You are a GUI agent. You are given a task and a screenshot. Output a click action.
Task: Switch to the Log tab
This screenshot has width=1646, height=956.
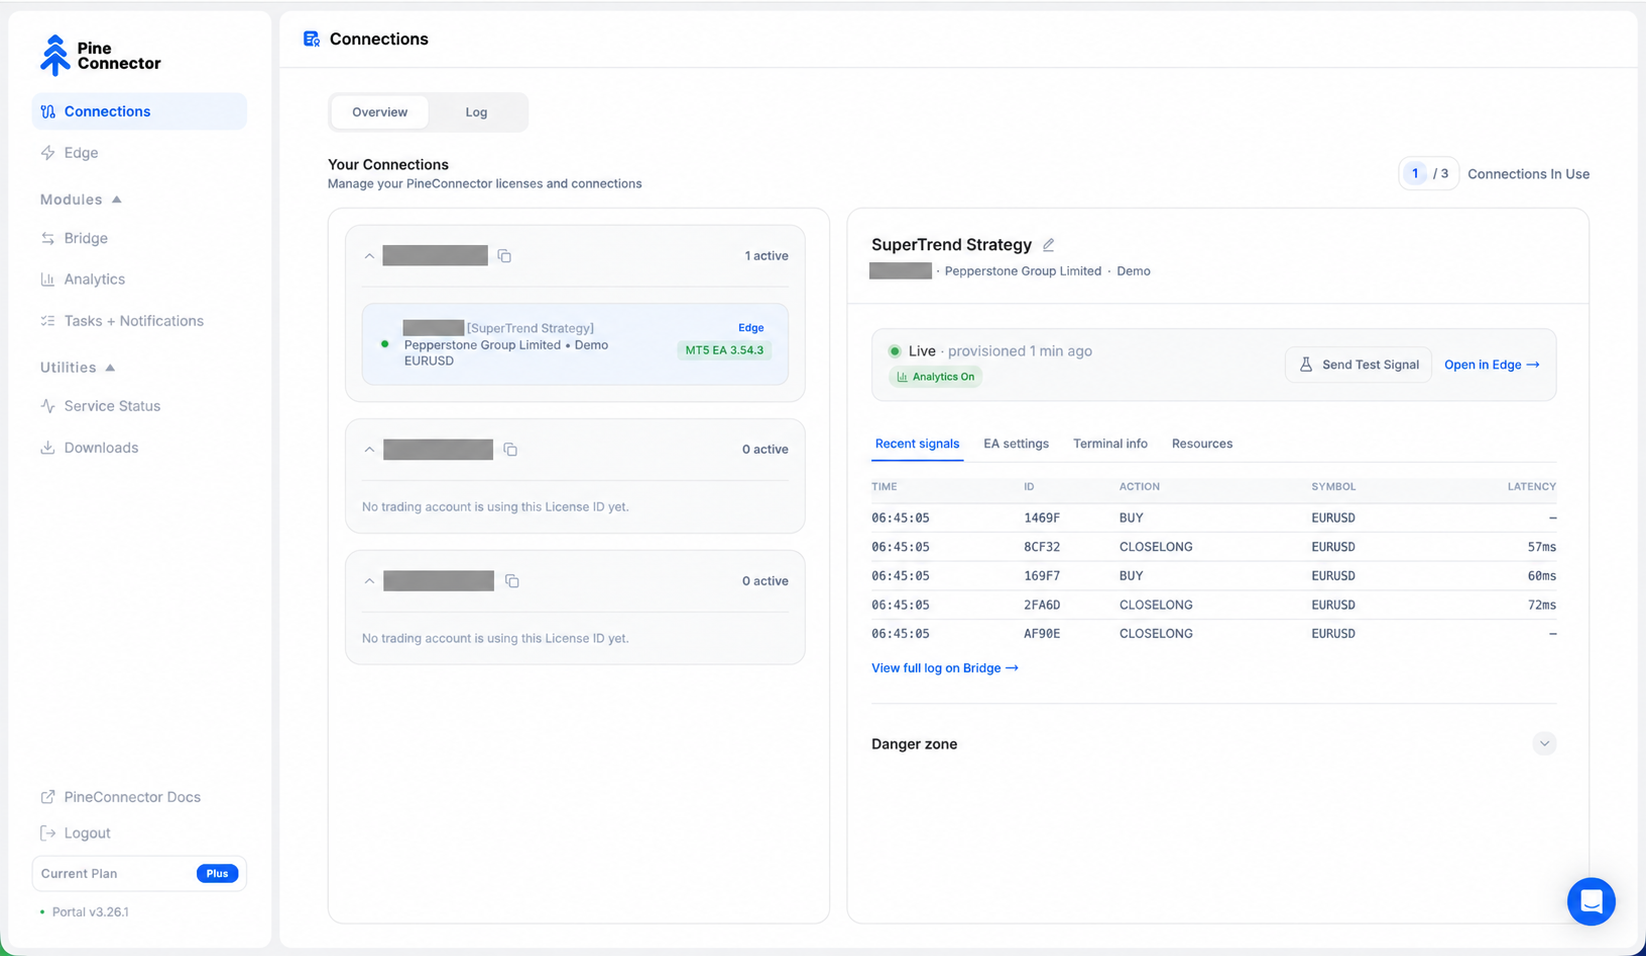[476, 112]
